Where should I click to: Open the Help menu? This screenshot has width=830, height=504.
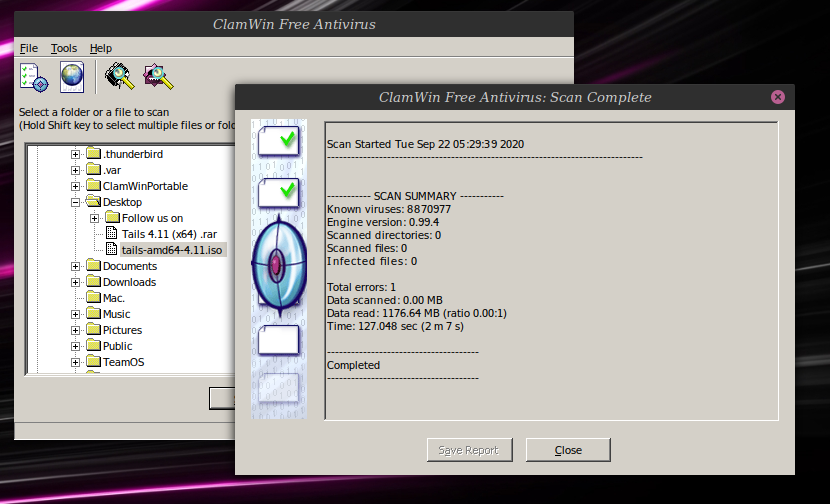pos(101,48)
